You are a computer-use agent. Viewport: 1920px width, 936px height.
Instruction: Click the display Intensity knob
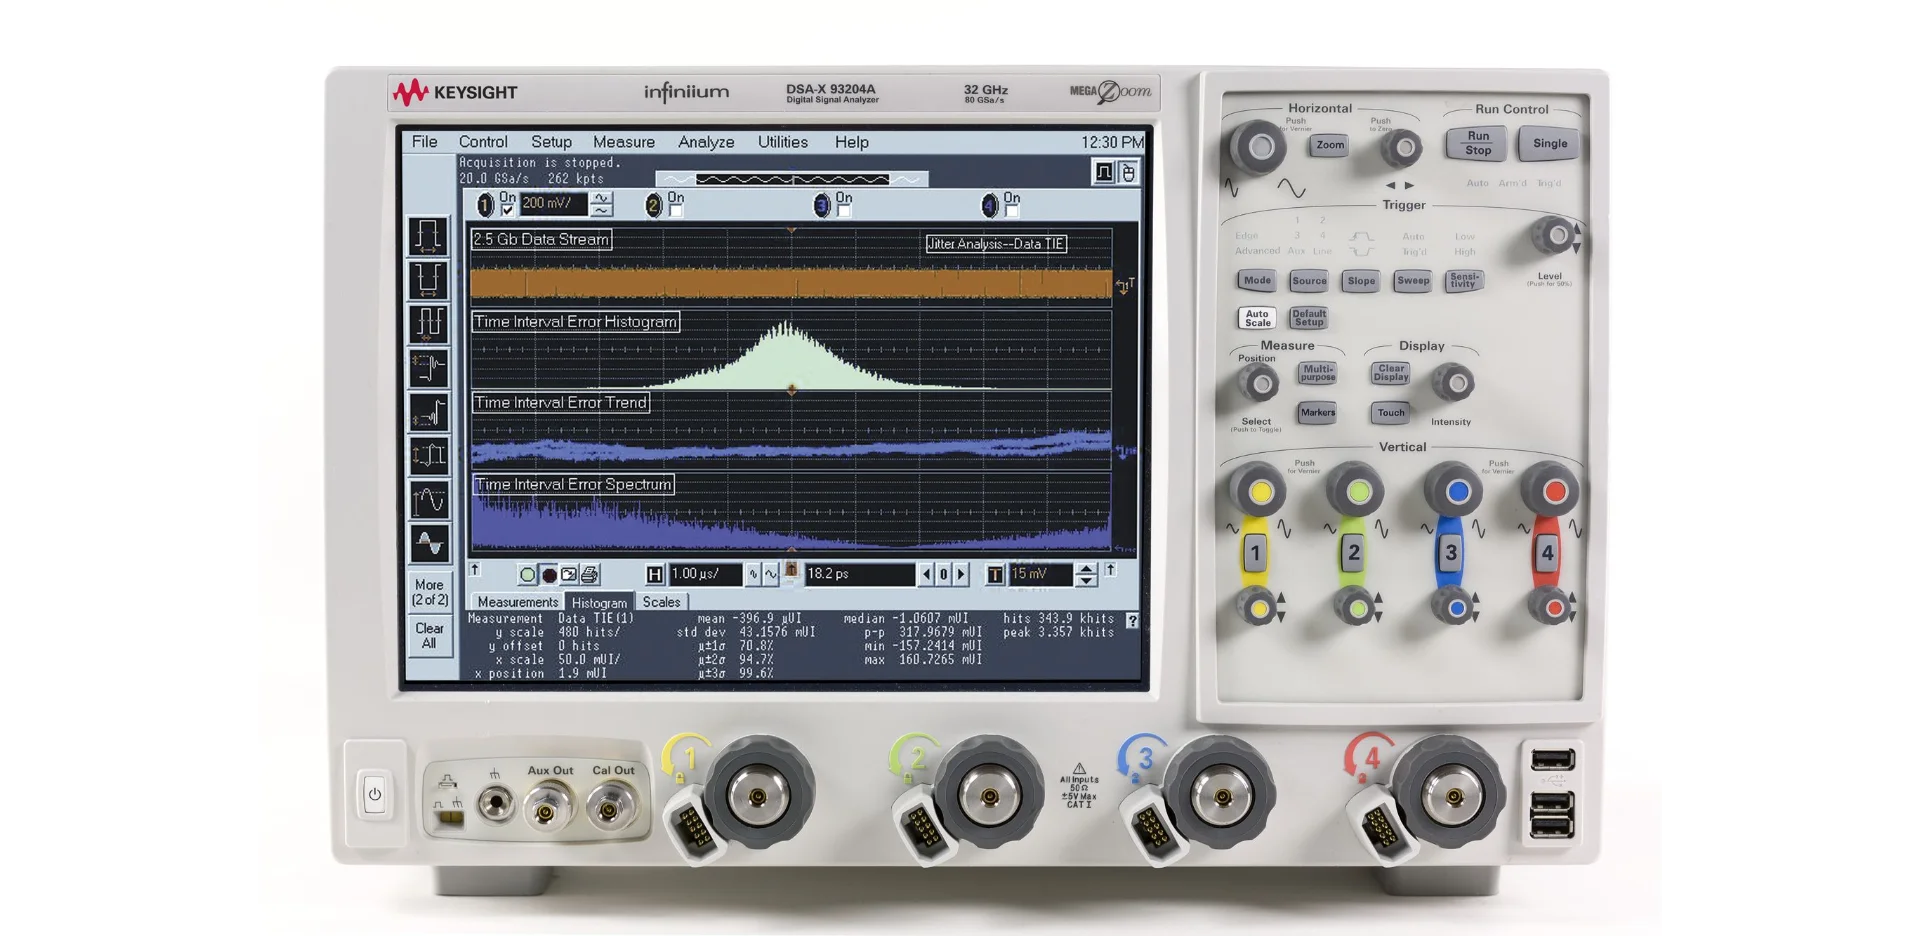click(x=1453, y=383)
